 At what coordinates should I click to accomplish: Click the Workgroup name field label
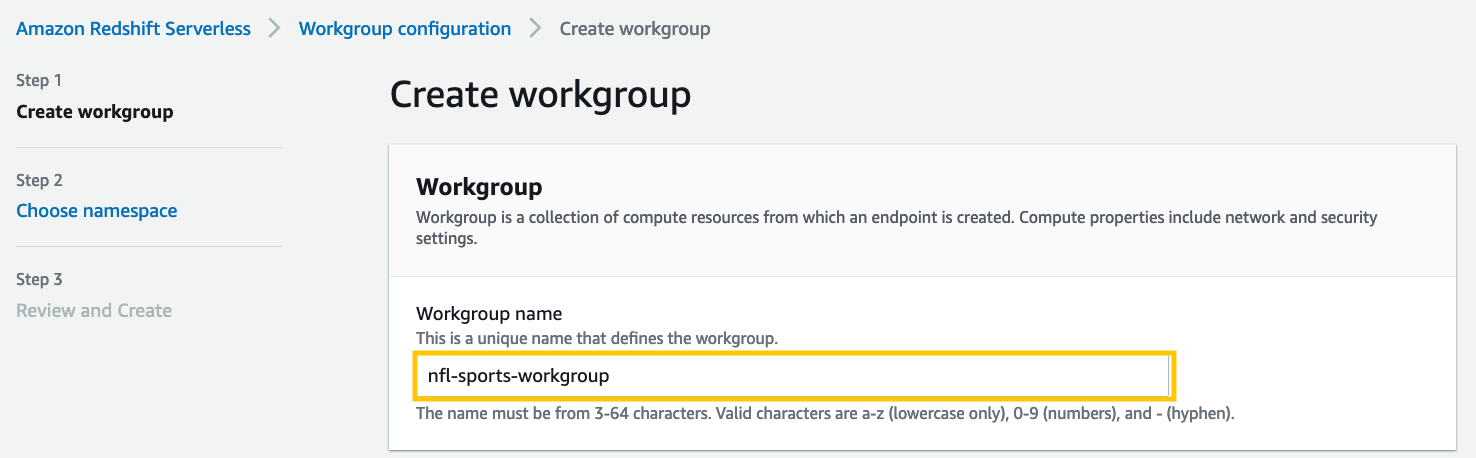[489, 314]
